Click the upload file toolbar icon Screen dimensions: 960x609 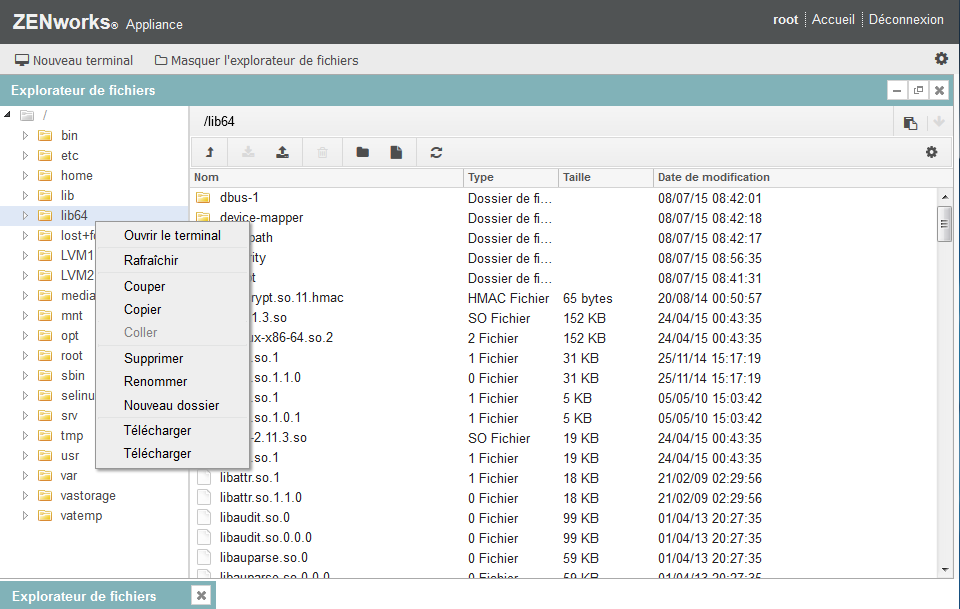[x=283, y=152]
